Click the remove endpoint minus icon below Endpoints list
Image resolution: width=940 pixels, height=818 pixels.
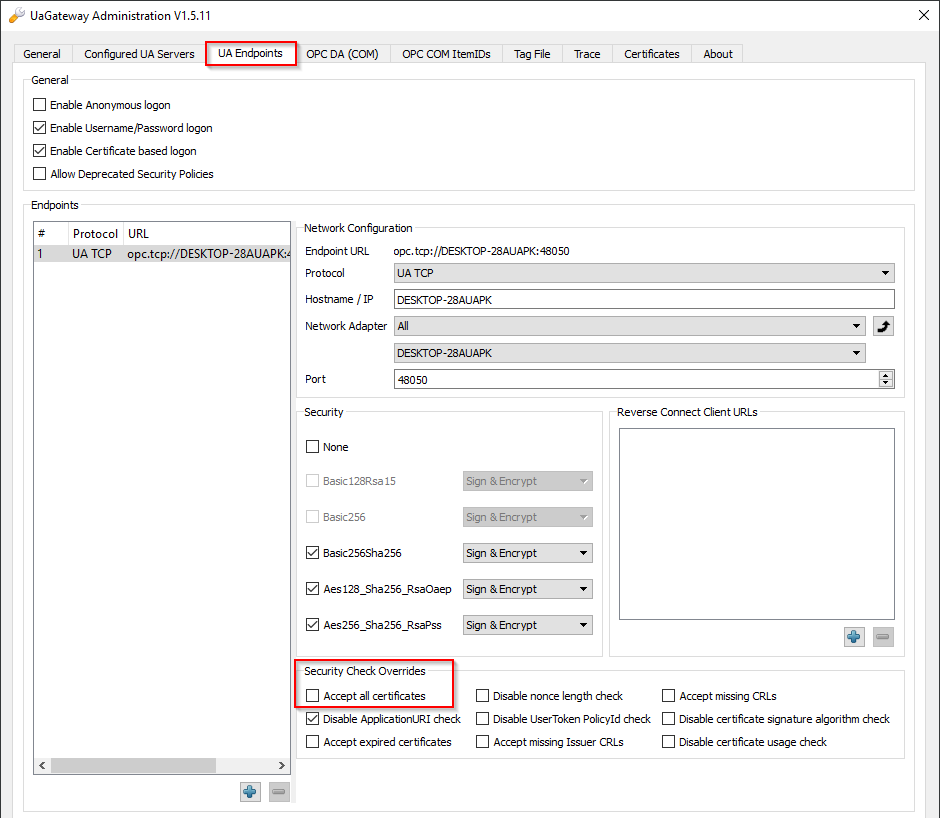click(x=279, y=792)
